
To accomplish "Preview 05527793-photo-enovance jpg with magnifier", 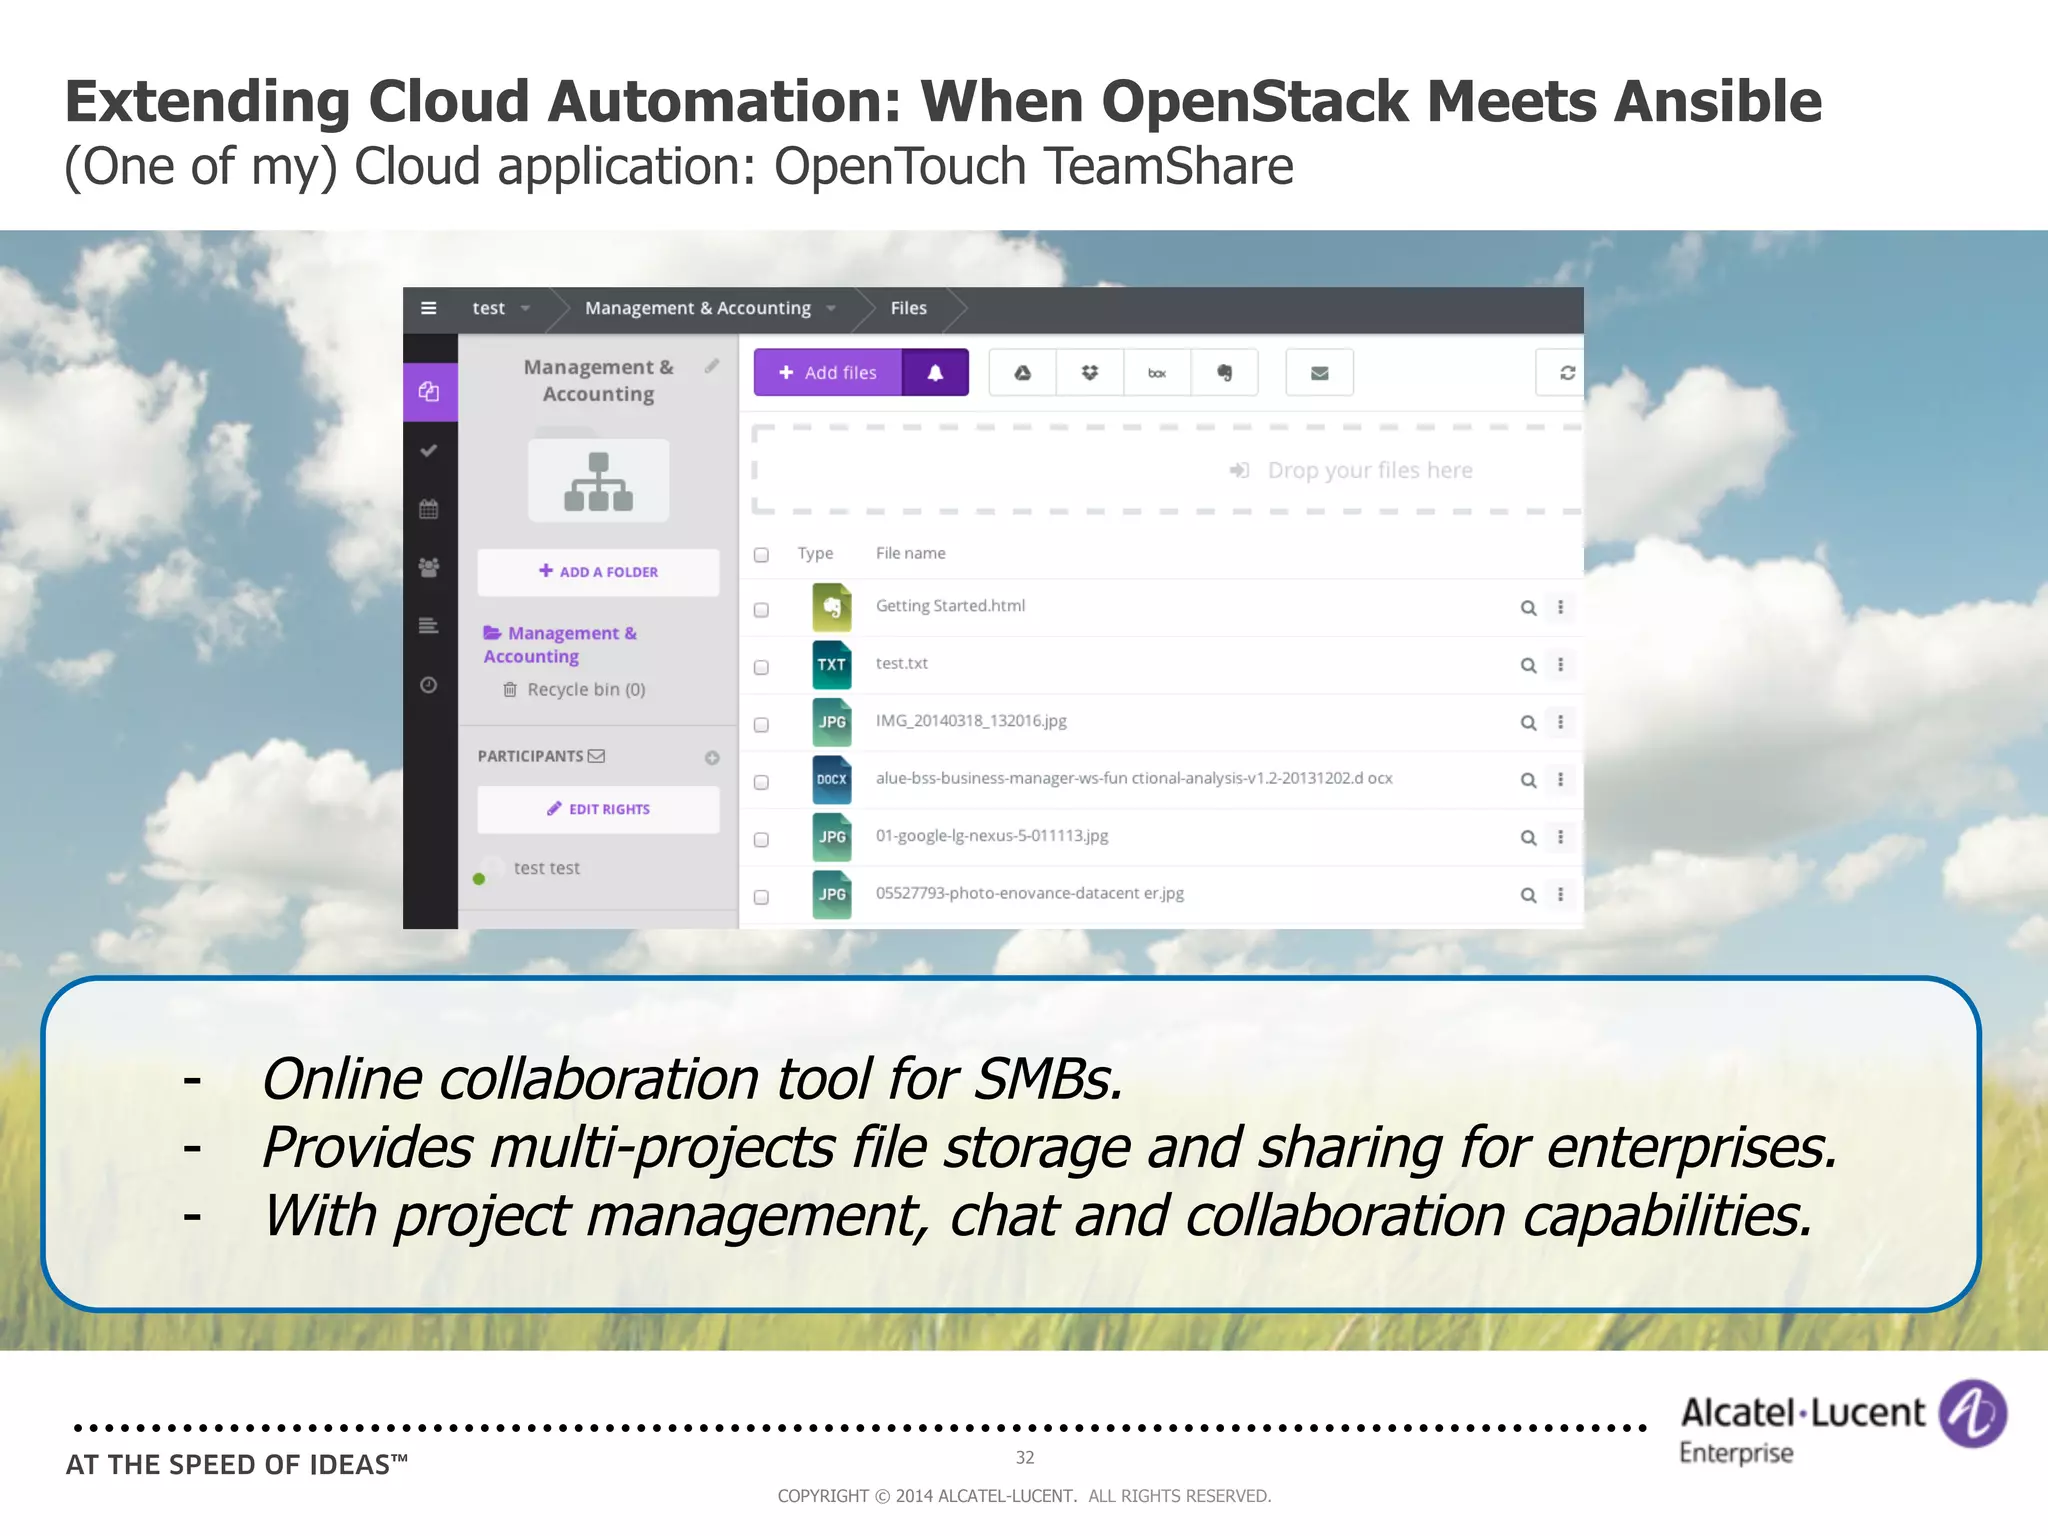I will (1528, 895).
